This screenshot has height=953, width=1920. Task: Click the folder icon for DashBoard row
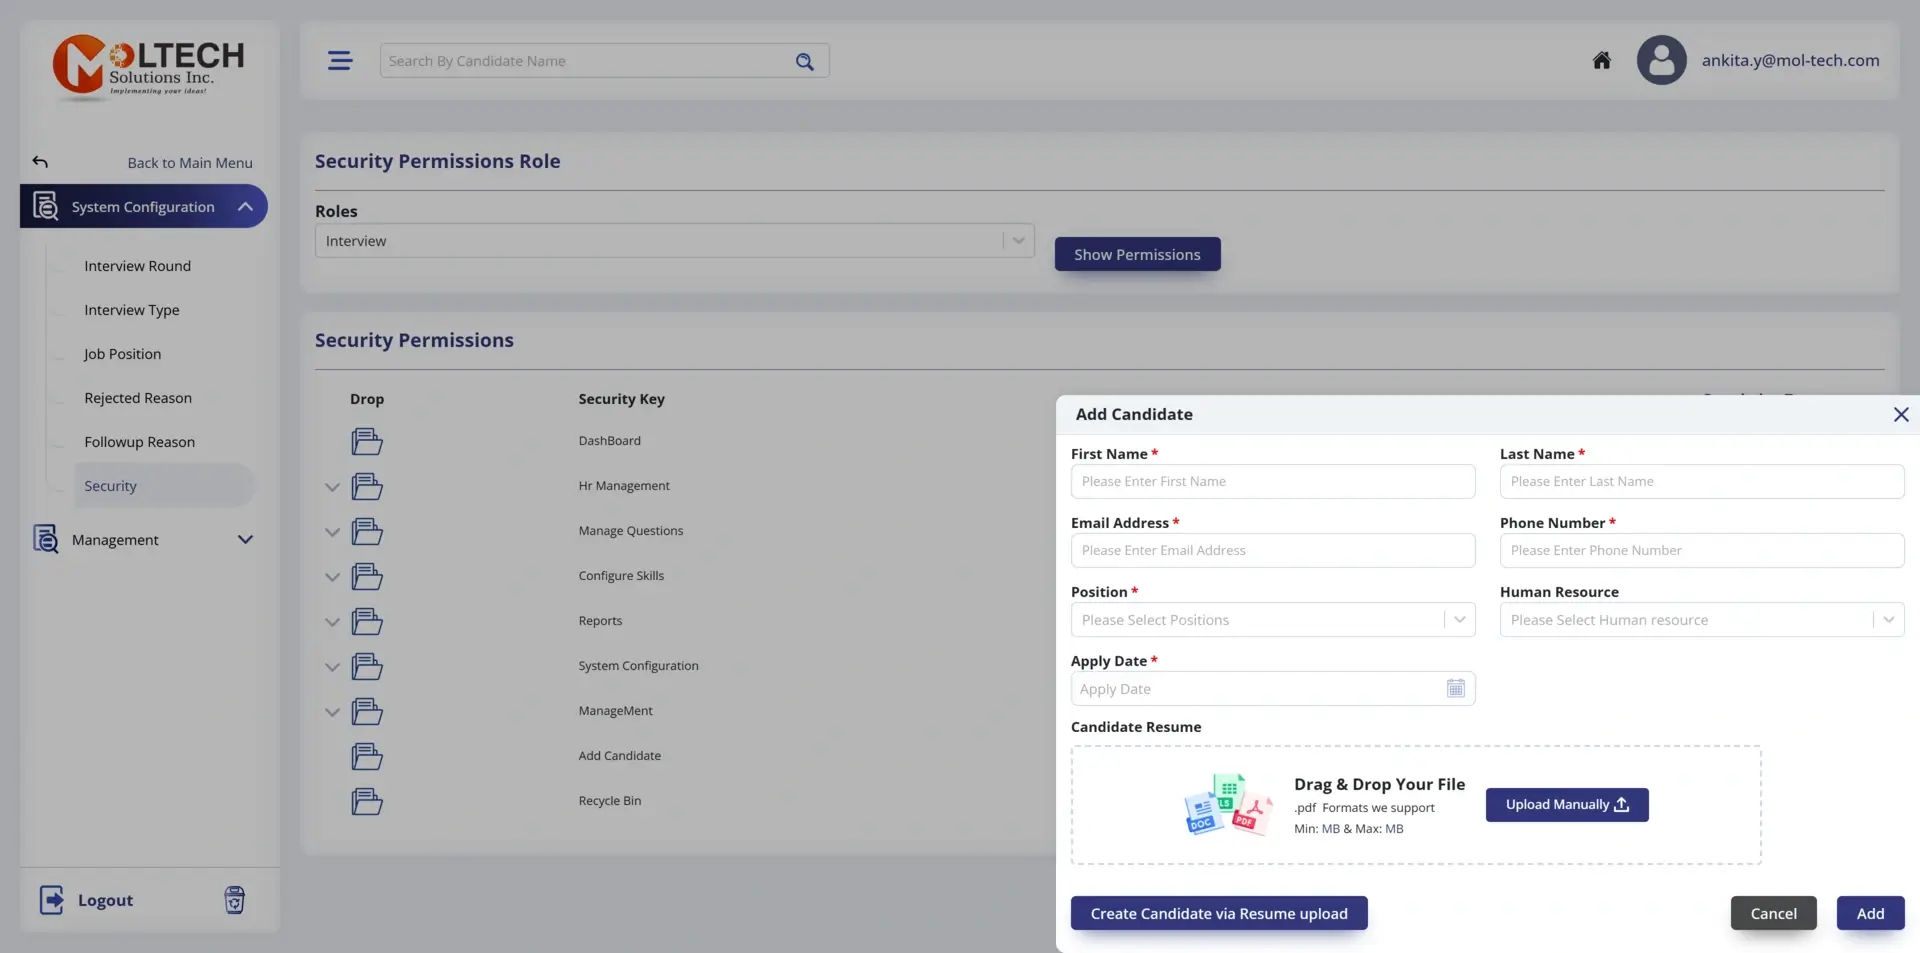tap(367, 441)
